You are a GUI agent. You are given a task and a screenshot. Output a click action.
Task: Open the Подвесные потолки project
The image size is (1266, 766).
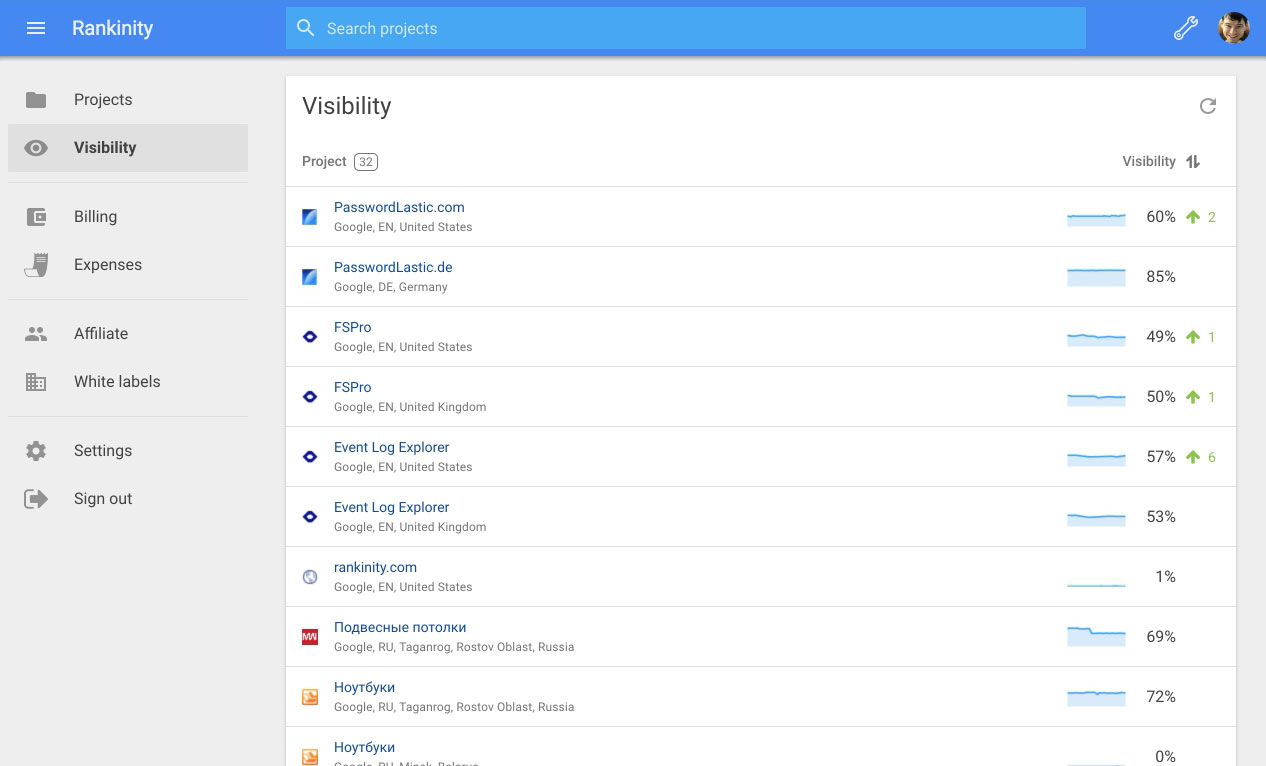pos(400,627)
